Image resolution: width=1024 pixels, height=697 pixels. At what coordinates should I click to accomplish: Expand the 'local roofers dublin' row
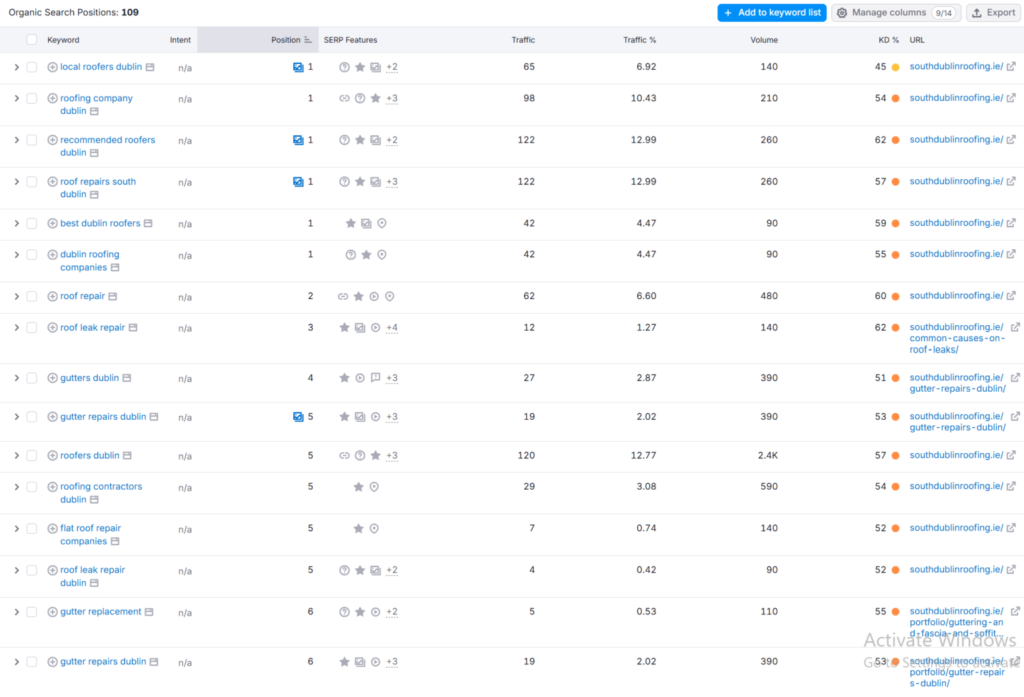[16, 67]
